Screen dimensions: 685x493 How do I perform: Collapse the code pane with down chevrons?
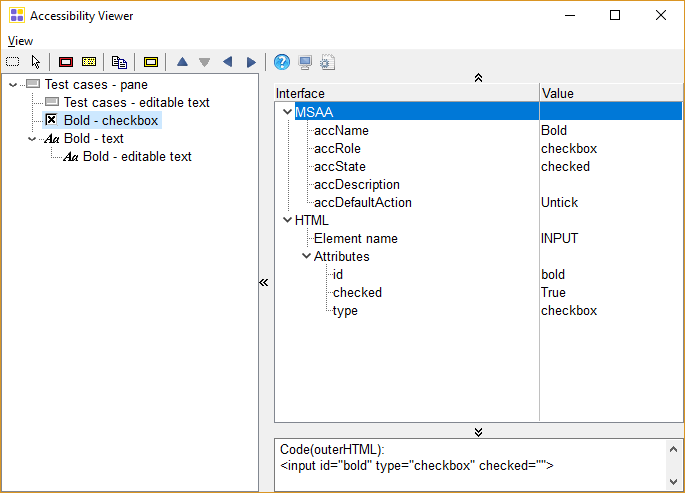[x=478, y=431]
